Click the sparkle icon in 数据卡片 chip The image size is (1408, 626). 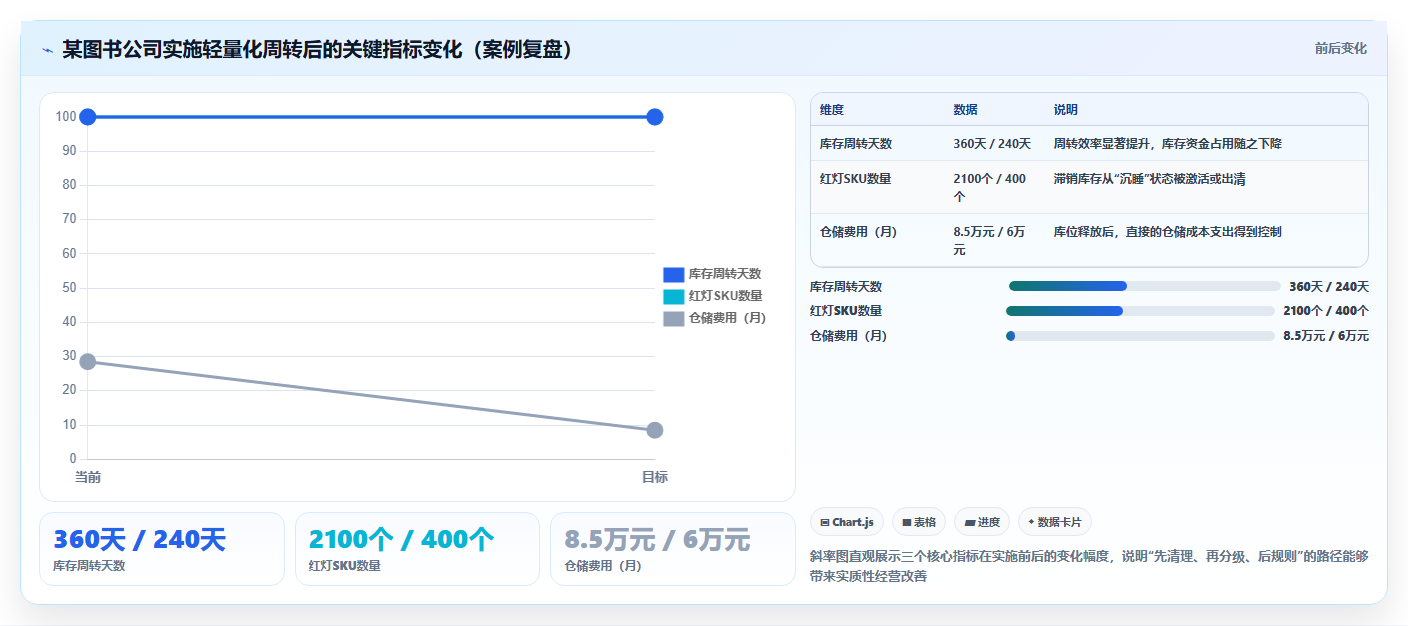[x=1031, y=522]
